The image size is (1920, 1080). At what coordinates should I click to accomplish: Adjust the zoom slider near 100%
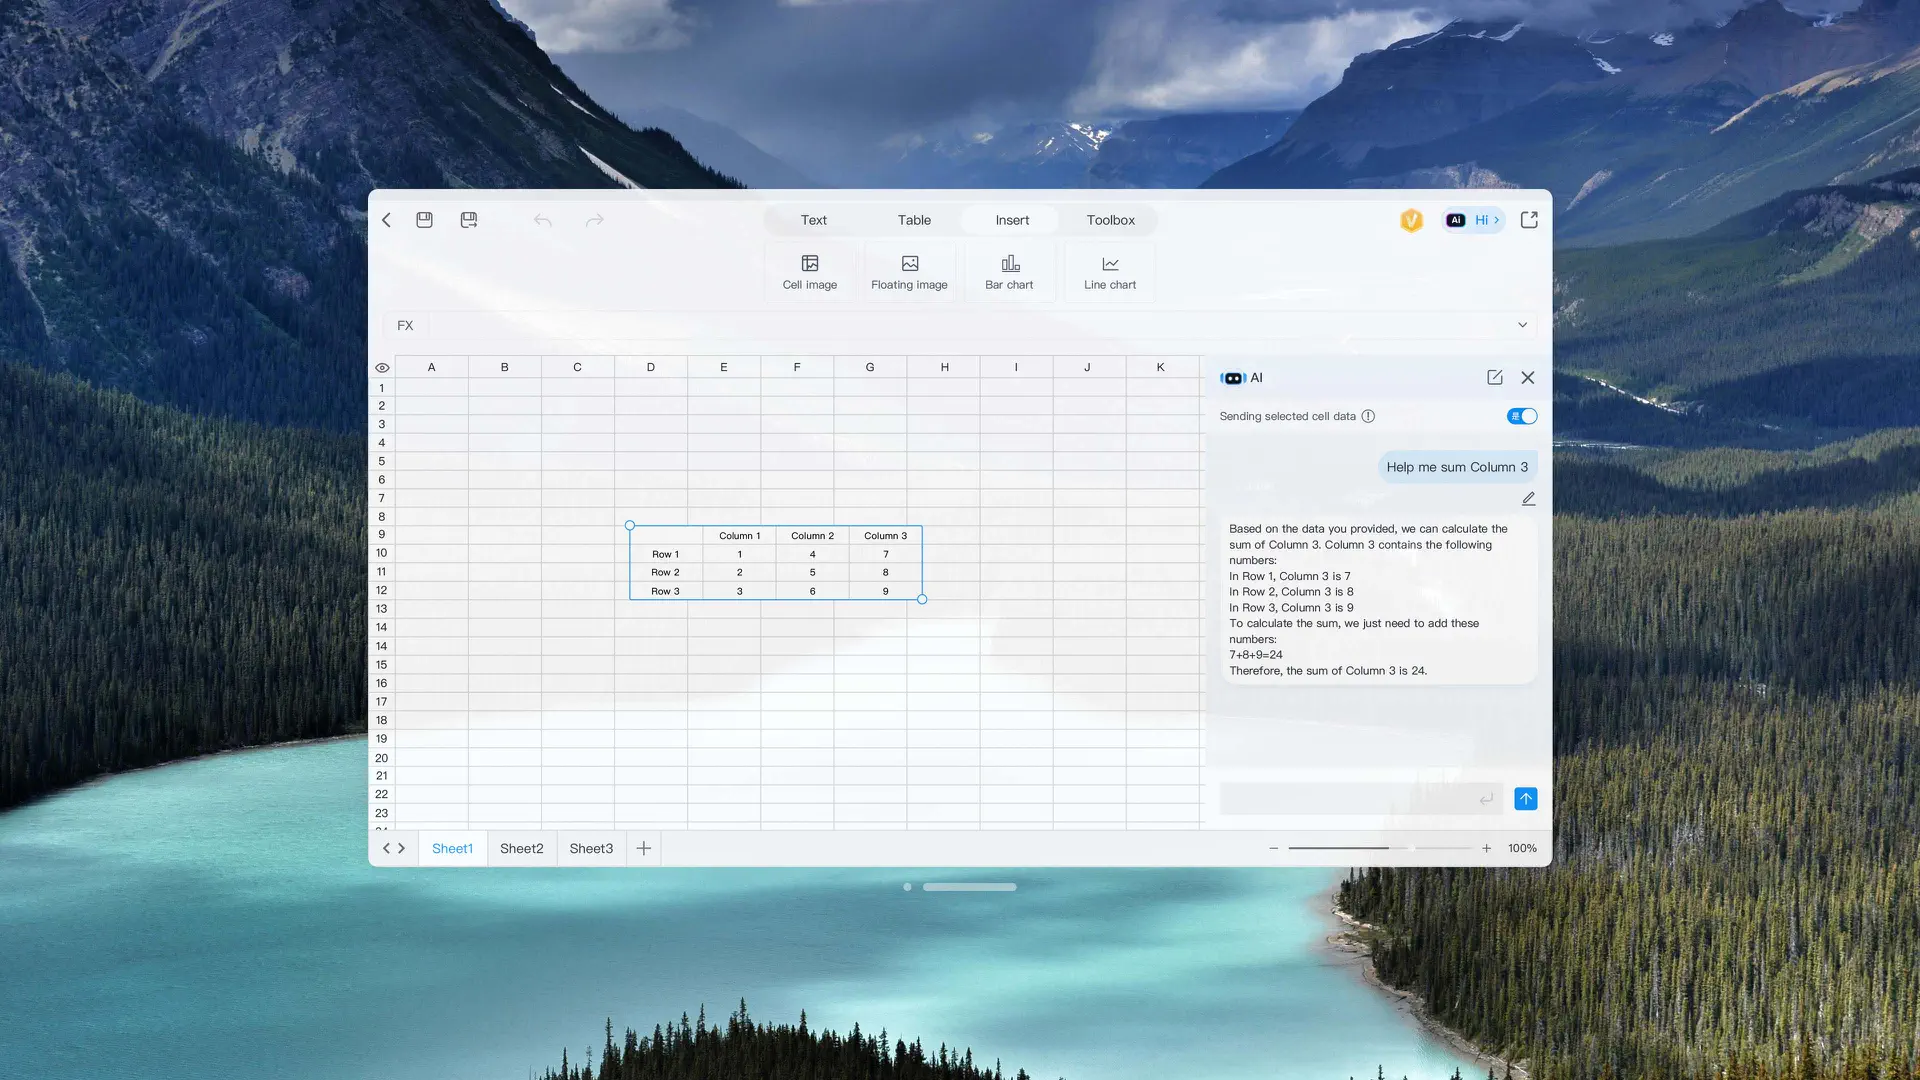point(1415,847)
